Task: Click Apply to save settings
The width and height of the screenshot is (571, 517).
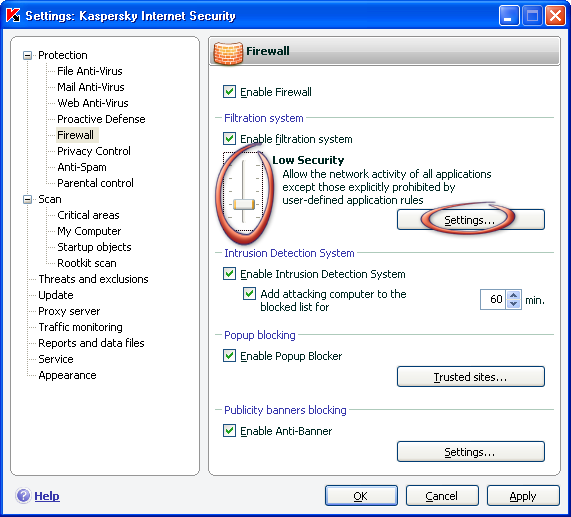Action: 523,496
